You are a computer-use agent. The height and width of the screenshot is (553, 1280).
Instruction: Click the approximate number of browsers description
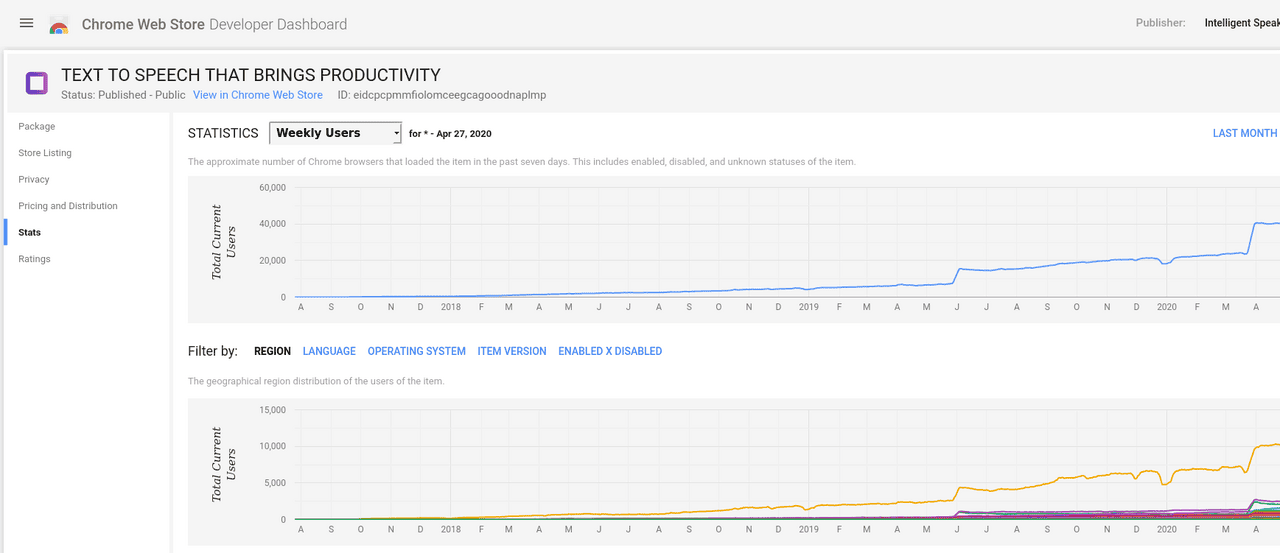(x=522, y=162)
